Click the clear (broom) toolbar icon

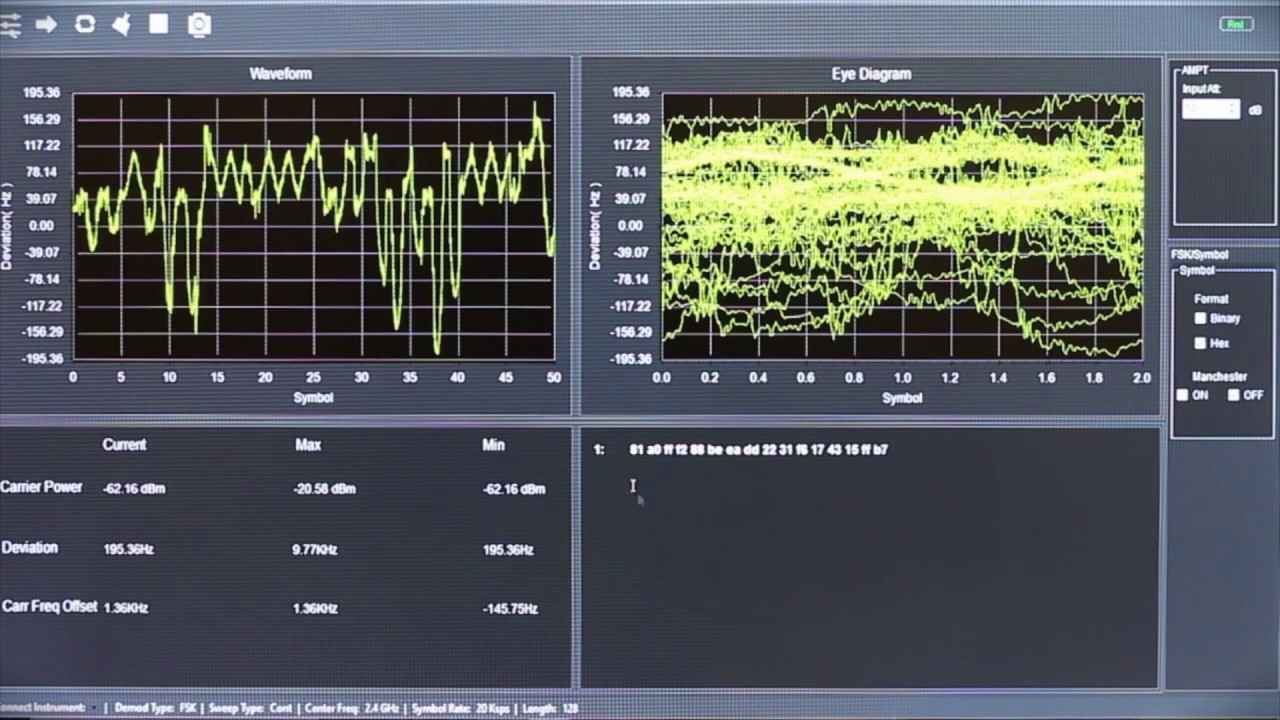pos(121,24)
